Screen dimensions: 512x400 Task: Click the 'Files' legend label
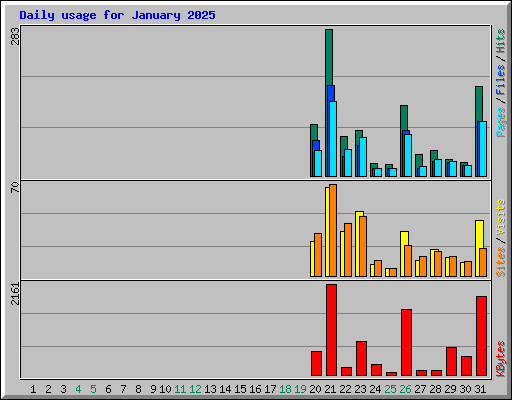click(501, 80)
